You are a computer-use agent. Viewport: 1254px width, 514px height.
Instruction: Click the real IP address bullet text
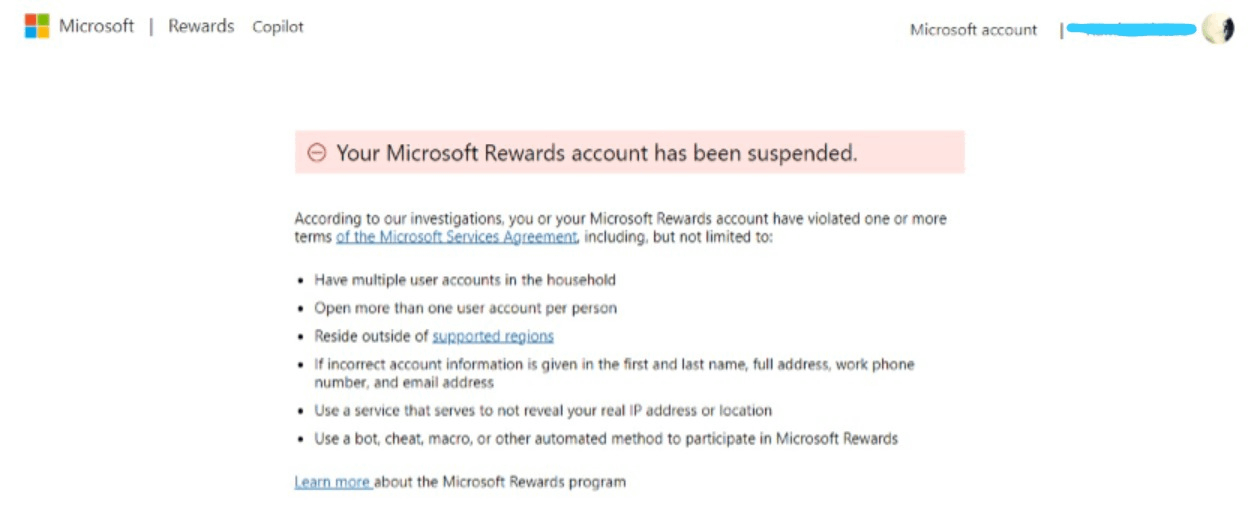(543, 410)
